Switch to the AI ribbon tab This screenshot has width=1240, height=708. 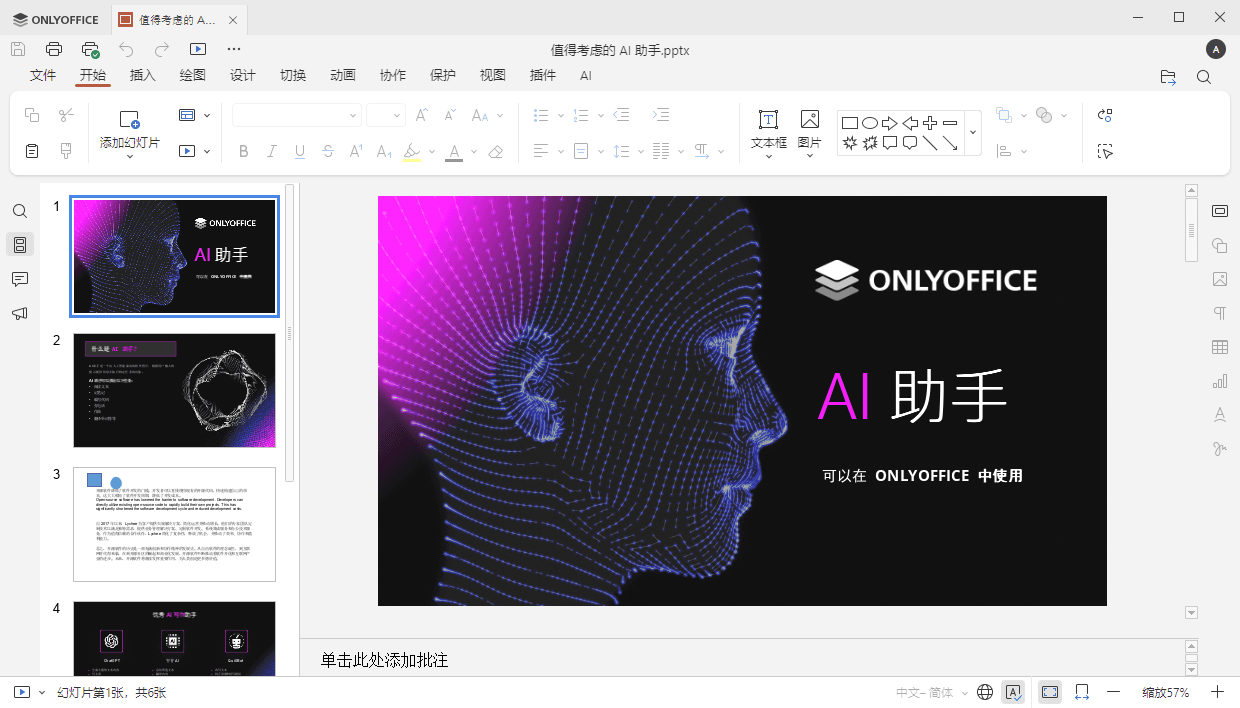coord(587,75)
